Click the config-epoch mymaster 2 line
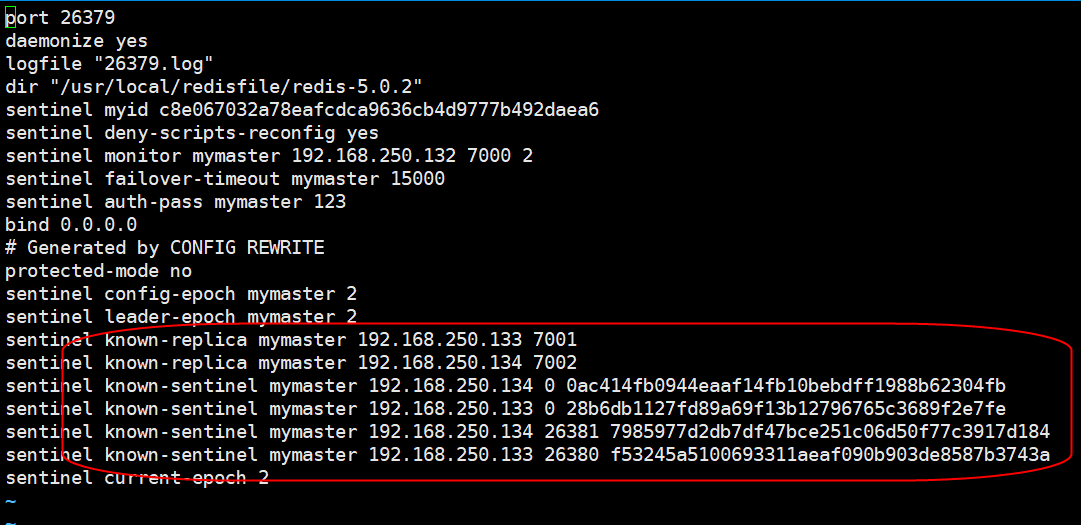This screenshot has width=1081, height=525. [181, 294]
